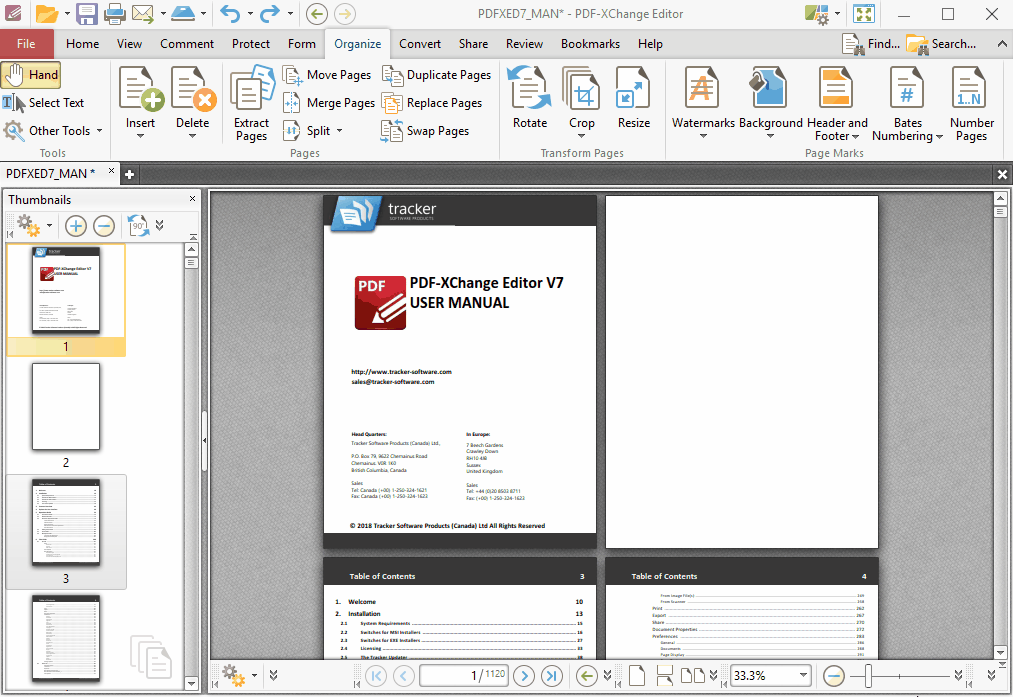Click Extract Pages
The image size is (1013, 697).
point(251,103)
